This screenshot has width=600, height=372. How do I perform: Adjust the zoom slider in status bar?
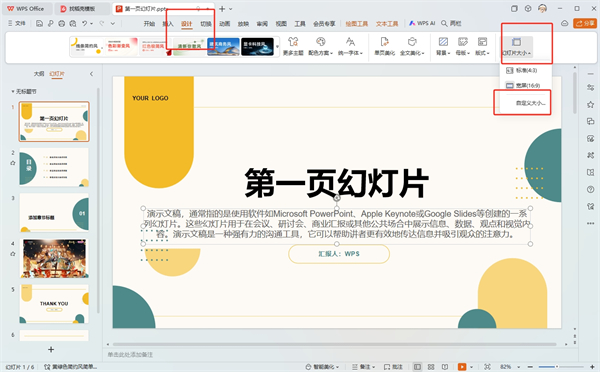pos(557,367)
